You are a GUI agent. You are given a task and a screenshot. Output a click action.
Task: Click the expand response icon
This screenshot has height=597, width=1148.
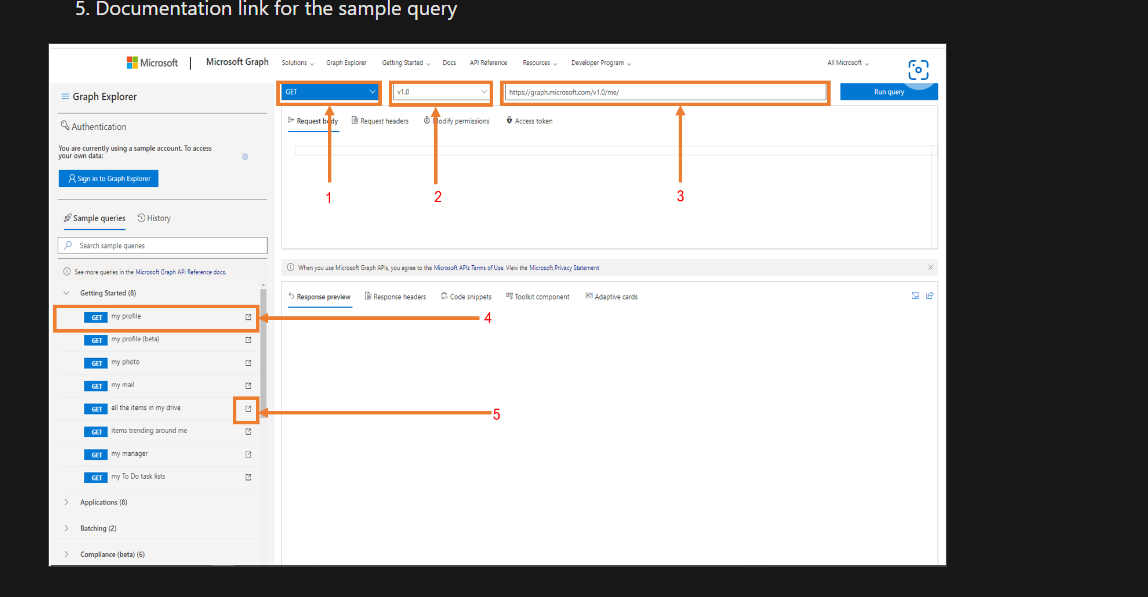click(915, 296)
